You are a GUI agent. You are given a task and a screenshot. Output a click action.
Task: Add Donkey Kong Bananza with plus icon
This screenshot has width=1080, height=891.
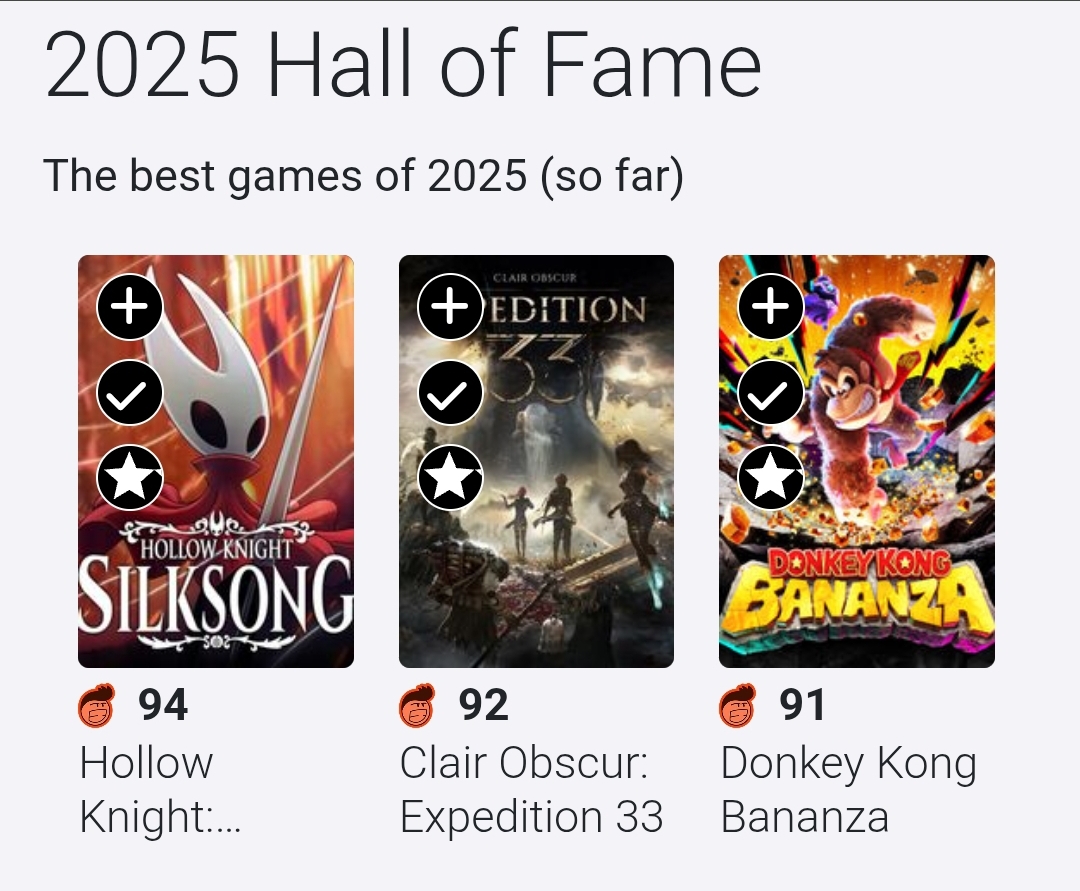pos(771,307)
